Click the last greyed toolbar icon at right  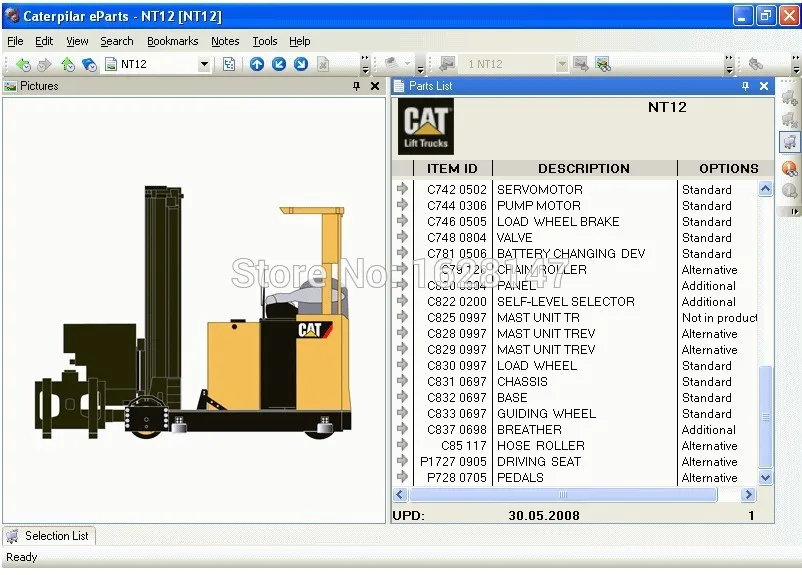point(755,64)
